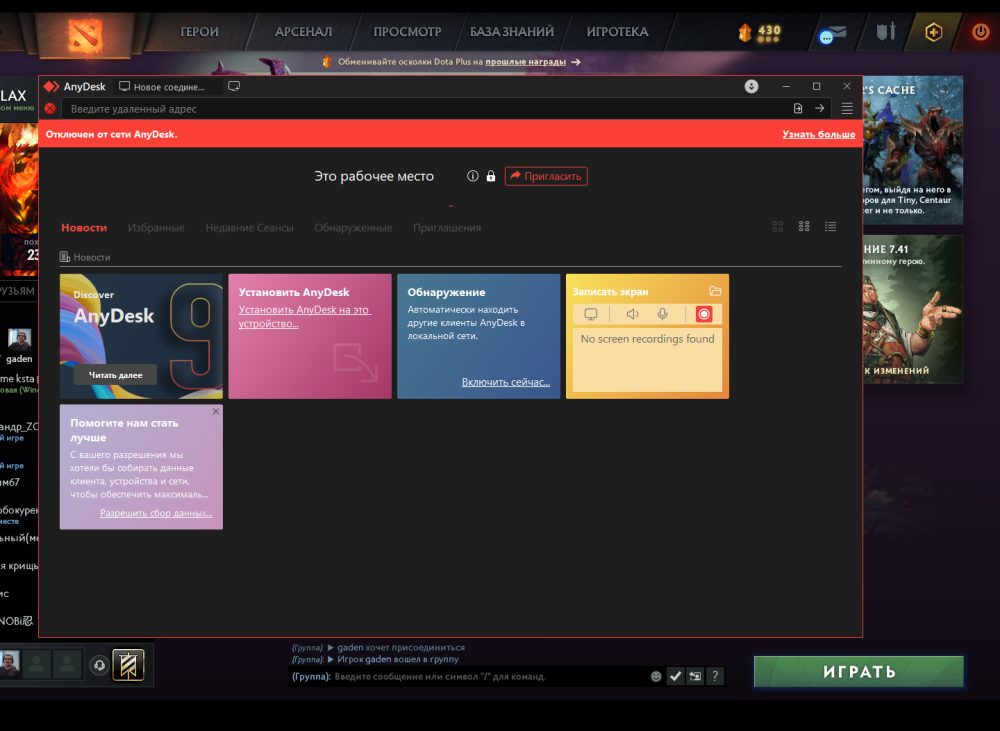Viewport: 1000px width, 731px height.
Task: Open the 7.41 patch news tile
Action: [913, 309]
